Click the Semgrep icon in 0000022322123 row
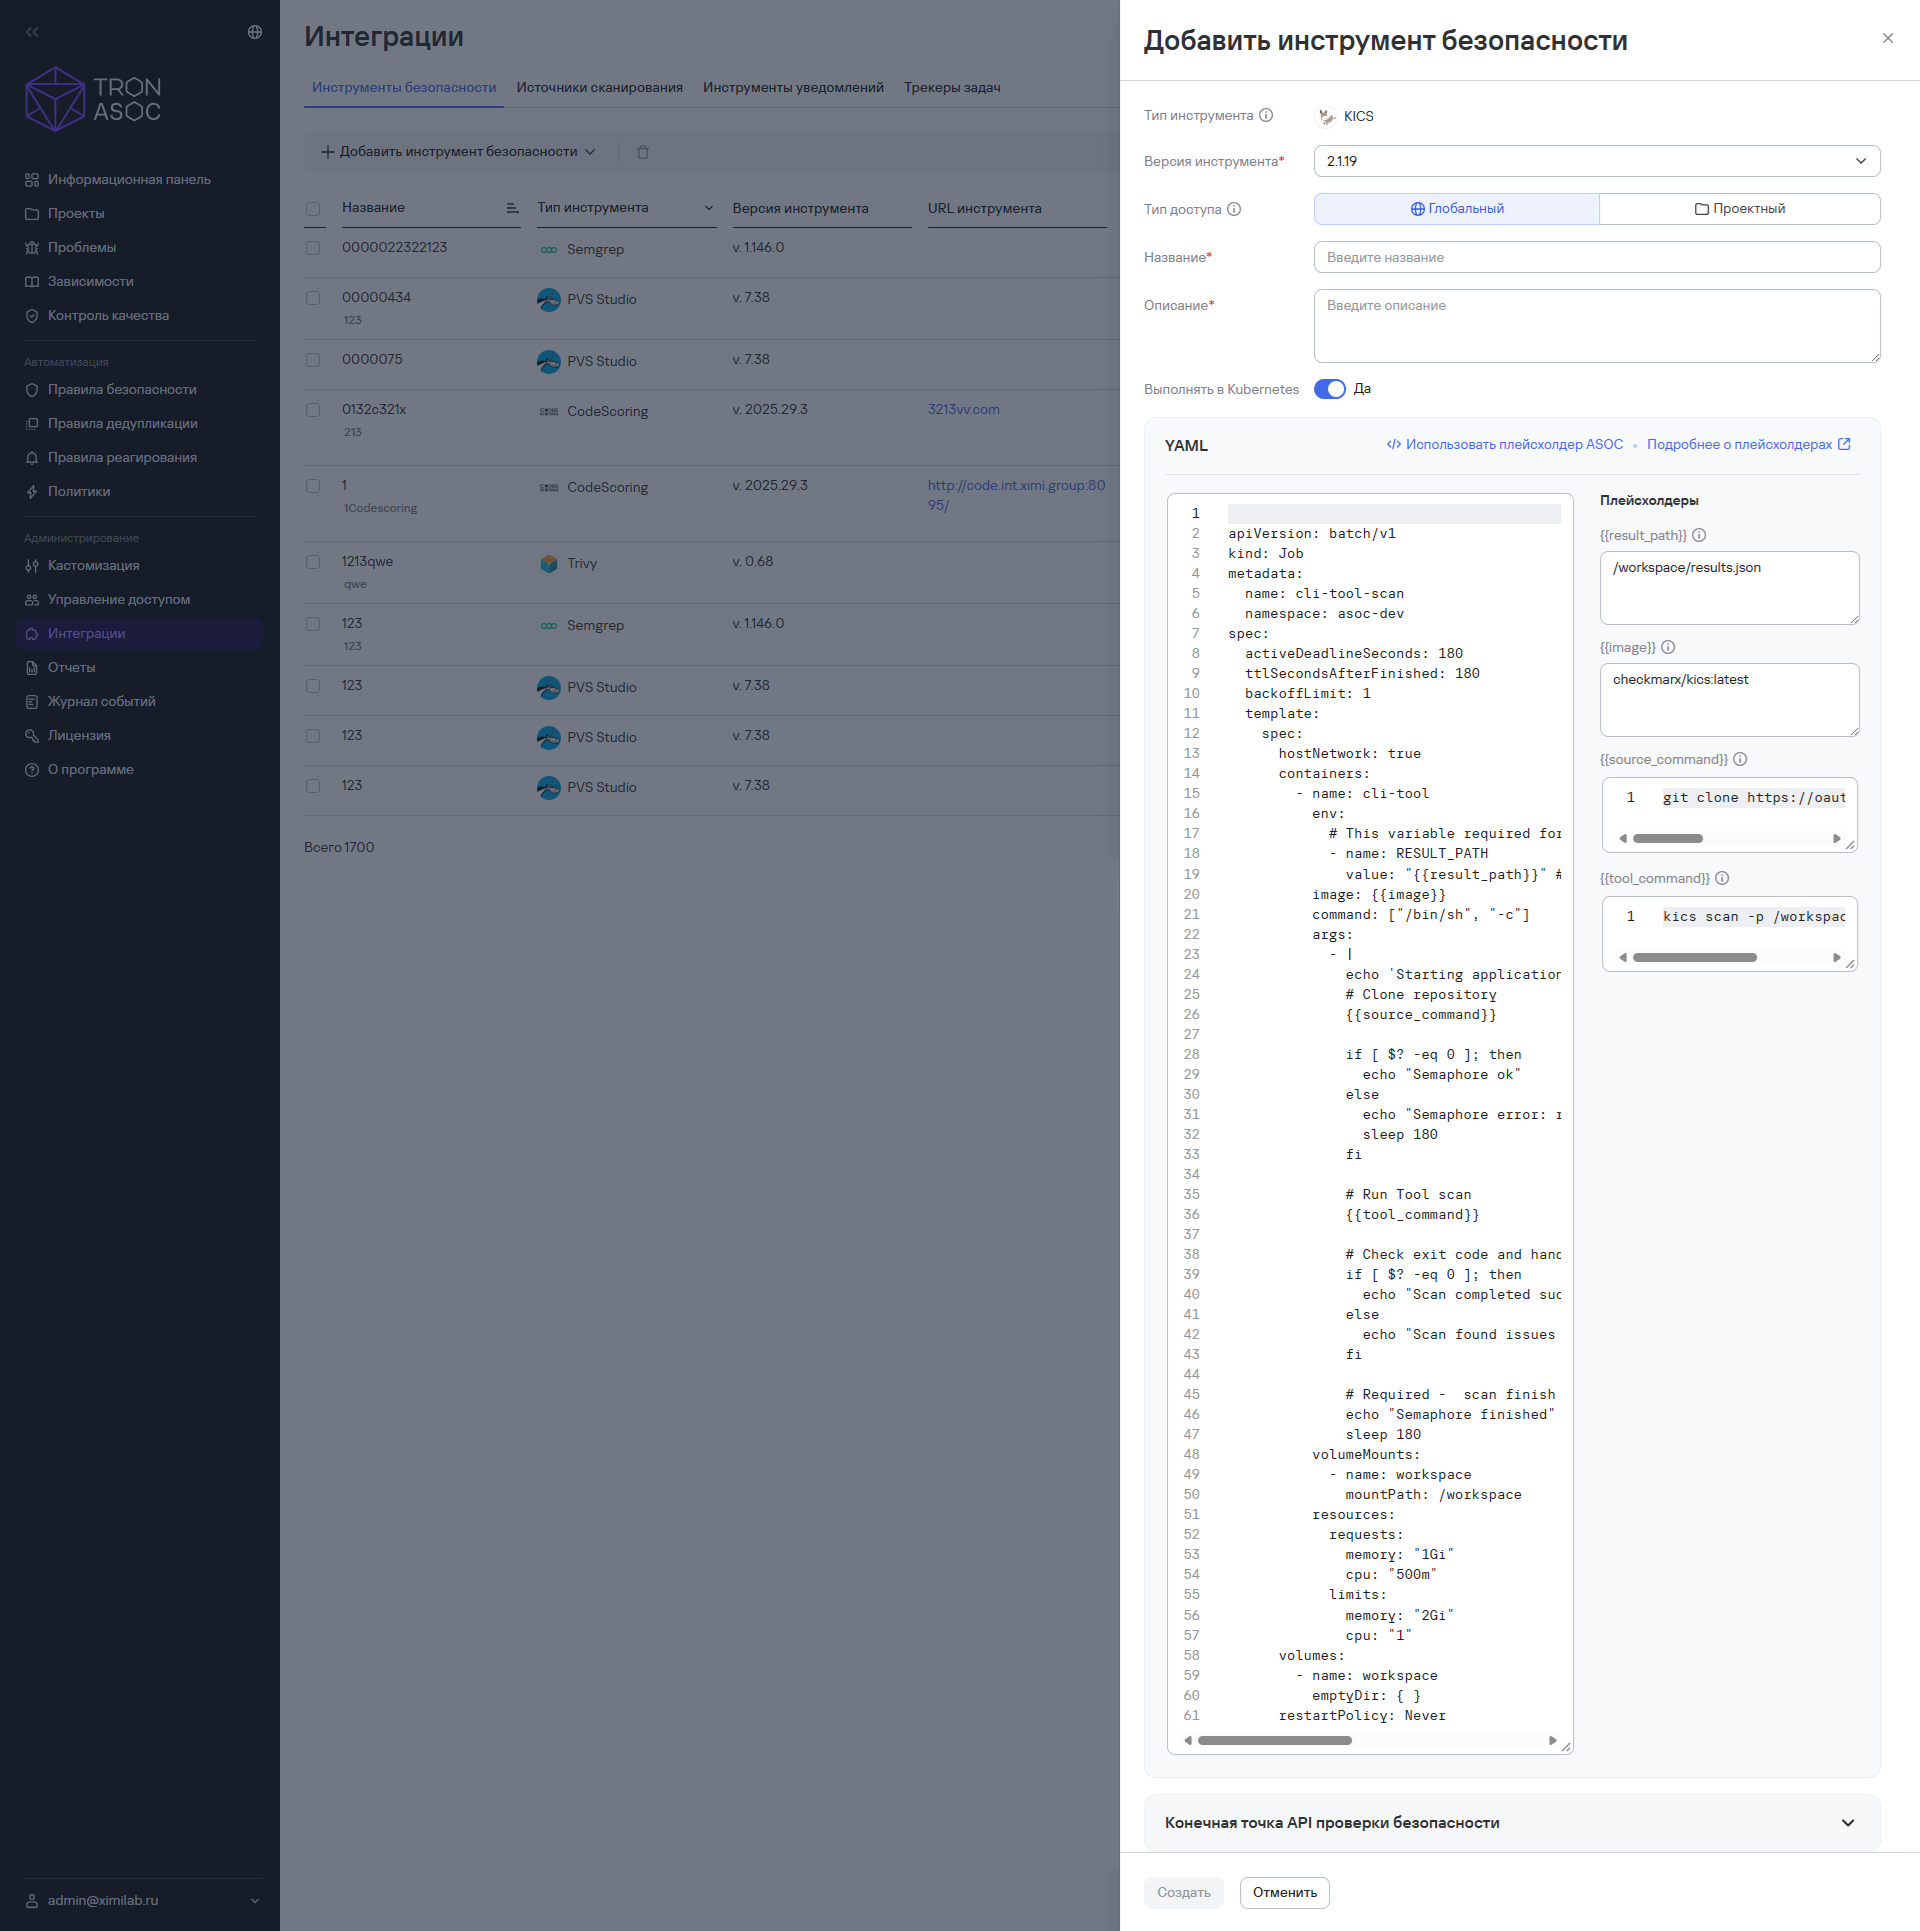The image size is (1920, 1931). [549, 250]
